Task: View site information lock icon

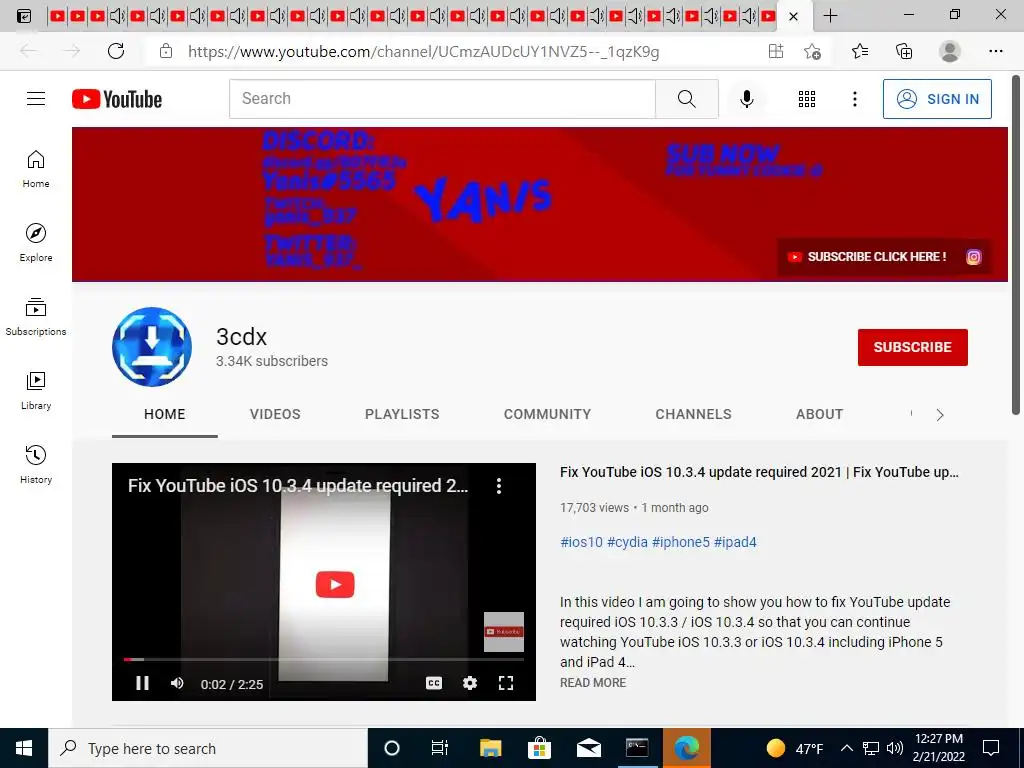Action: (x=166, y=51)
